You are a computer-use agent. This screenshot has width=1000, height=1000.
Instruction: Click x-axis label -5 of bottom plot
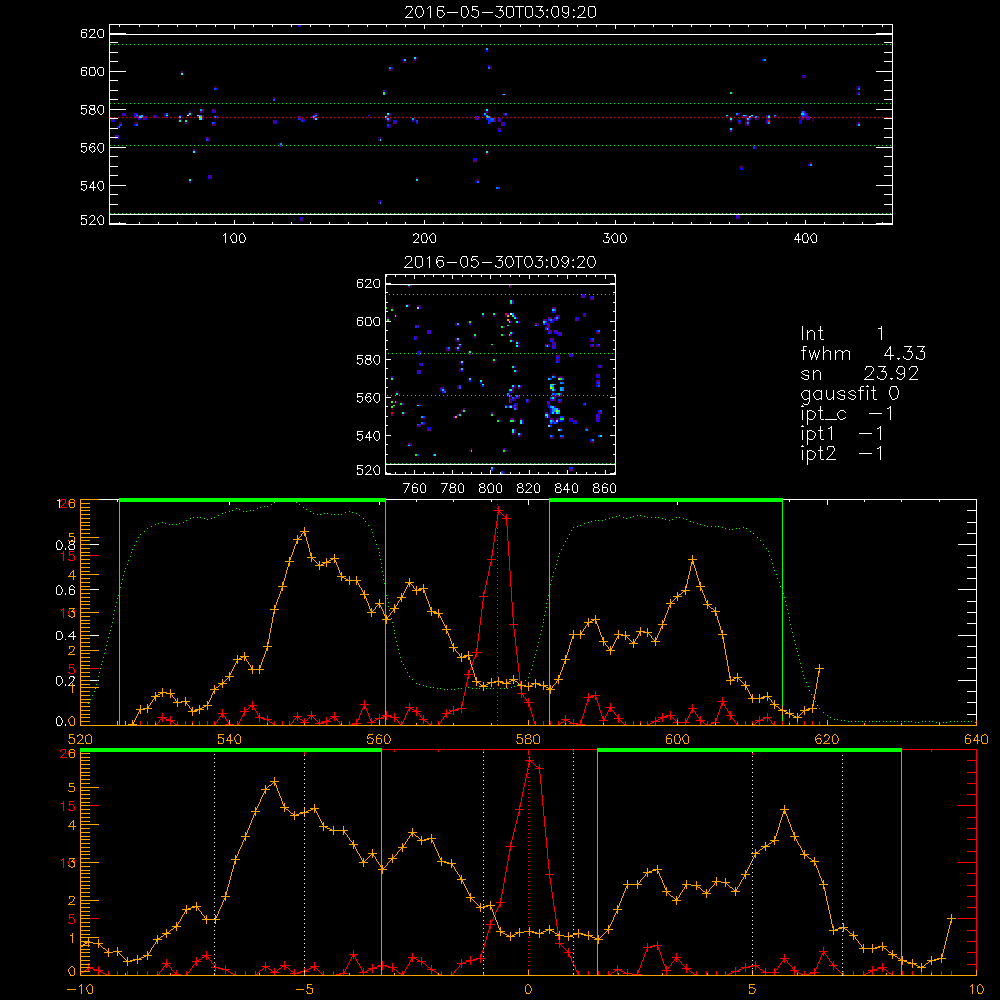[x=304, y=989]
